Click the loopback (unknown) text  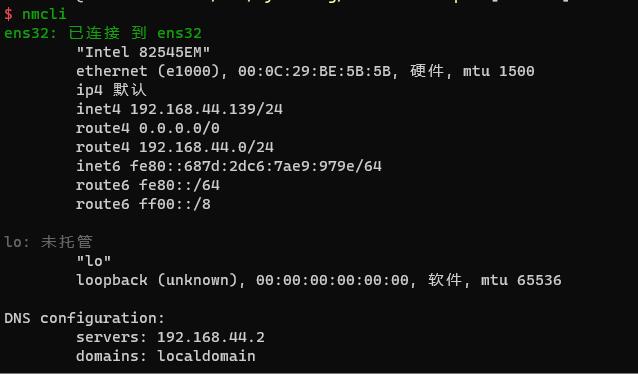click(157, 280)
